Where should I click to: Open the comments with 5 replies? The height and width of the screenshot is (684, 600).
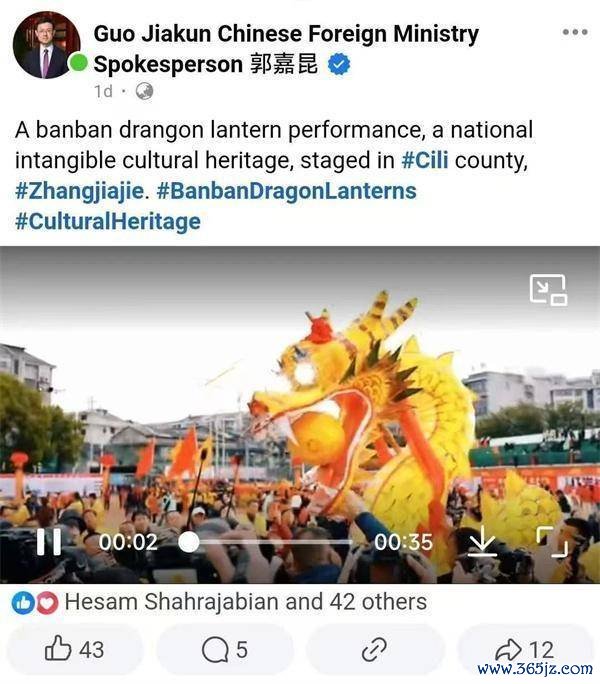[x=225, y=649]
